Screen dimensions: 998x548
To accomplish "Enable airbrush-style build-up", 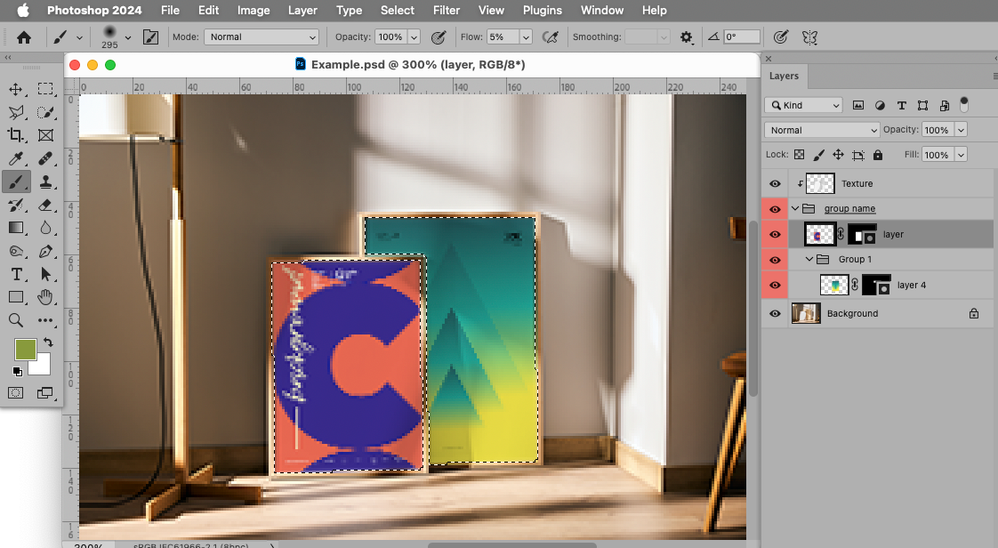I will click(x=550, y=38).
